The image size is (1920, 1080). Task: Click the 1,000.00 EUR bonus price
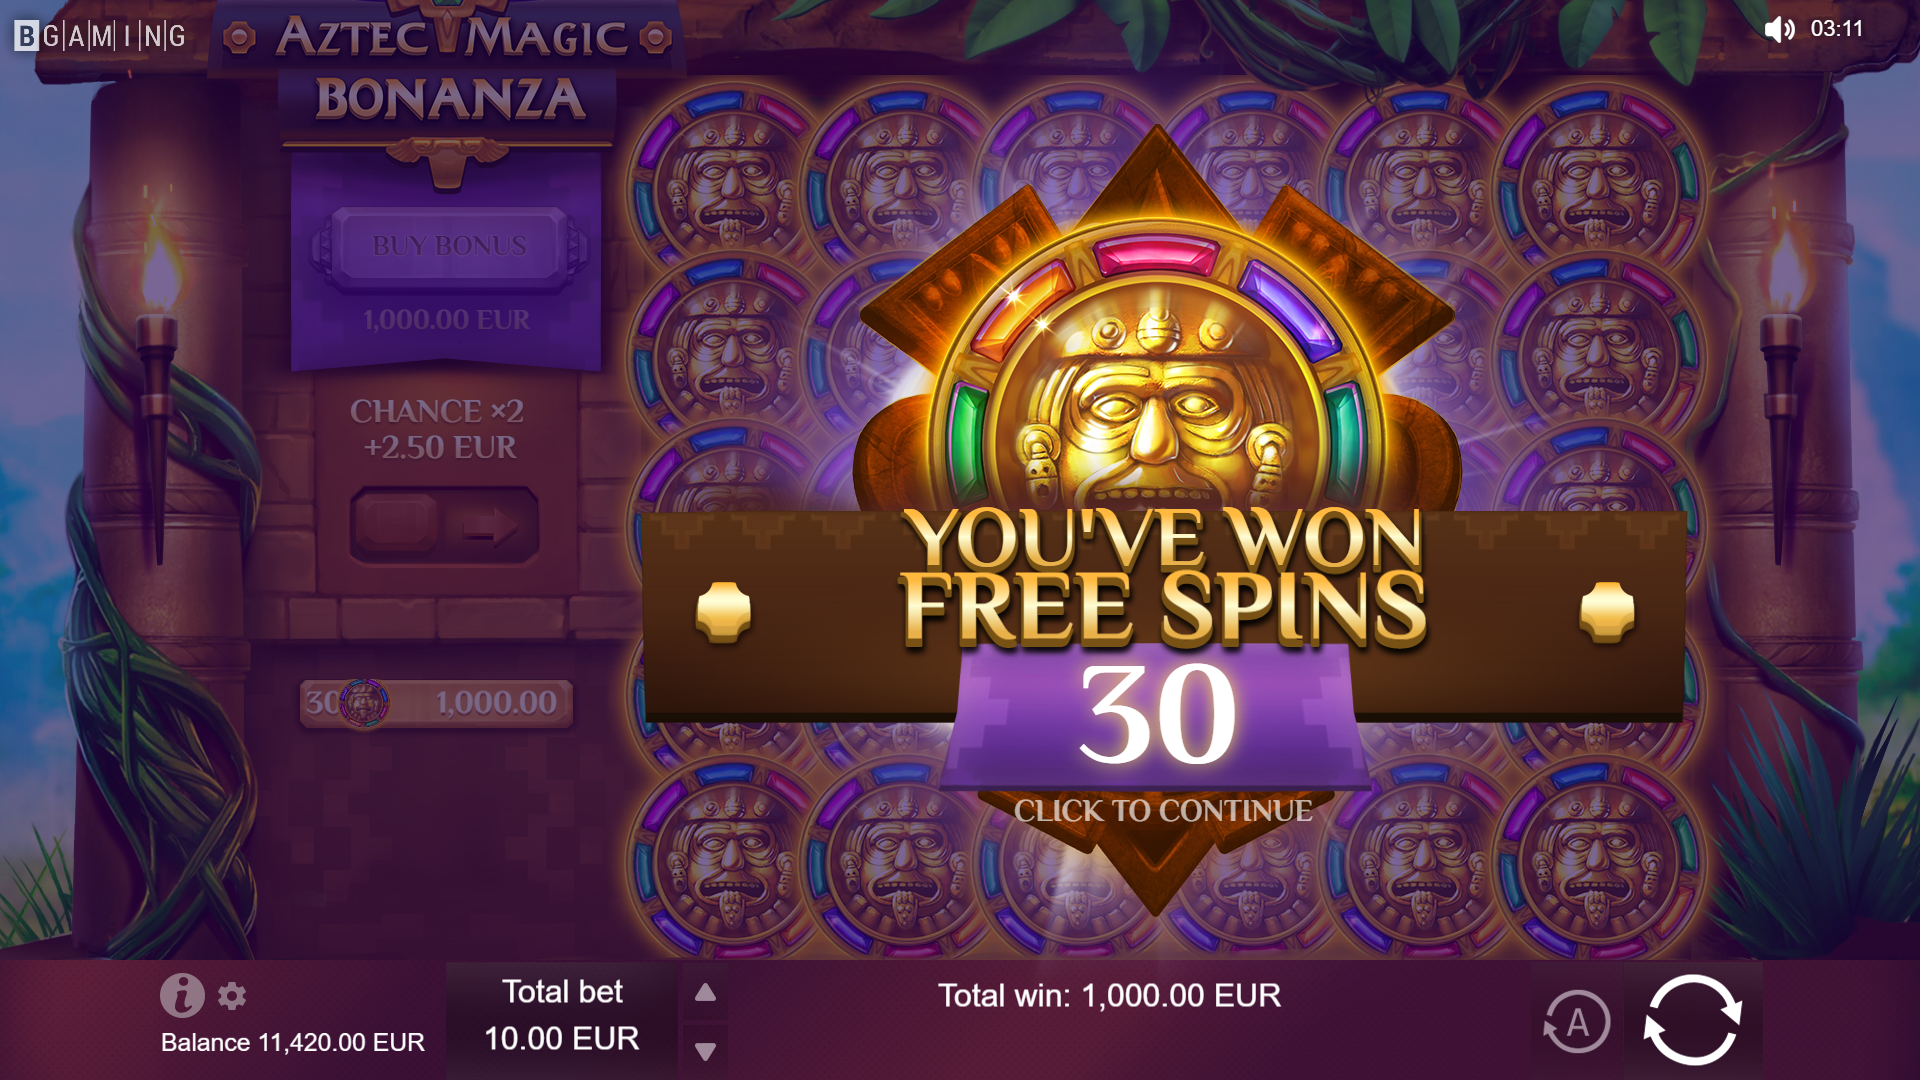446,320
